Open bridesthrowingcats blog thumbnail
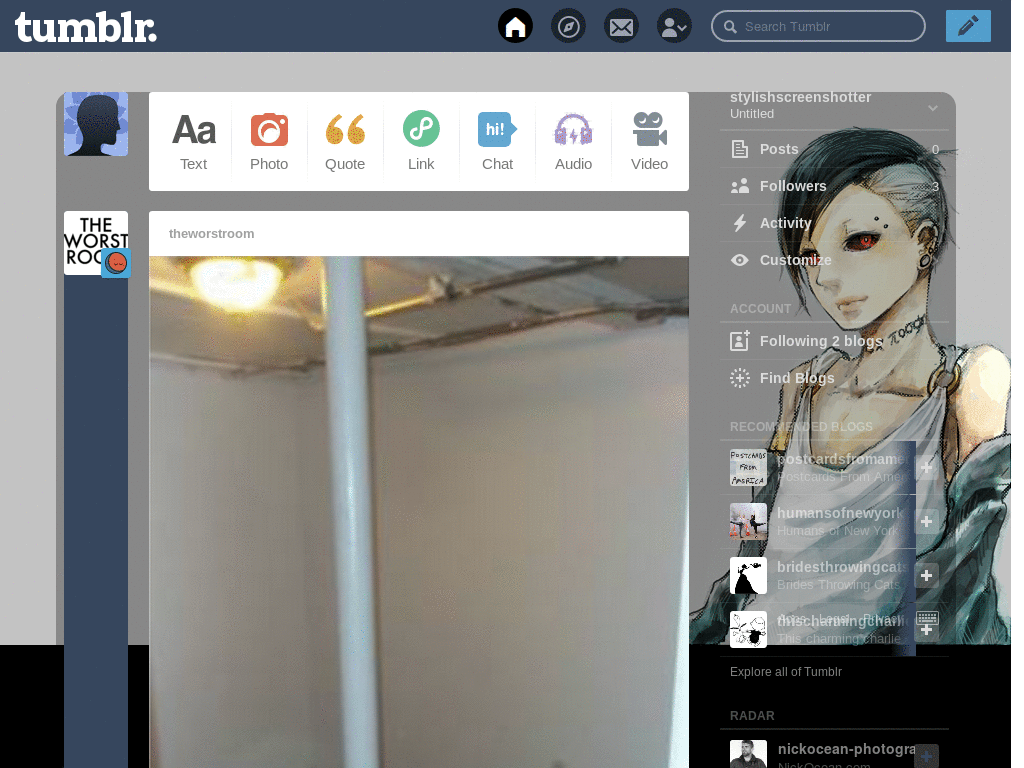1024x768 pixels. click(748, 575)
